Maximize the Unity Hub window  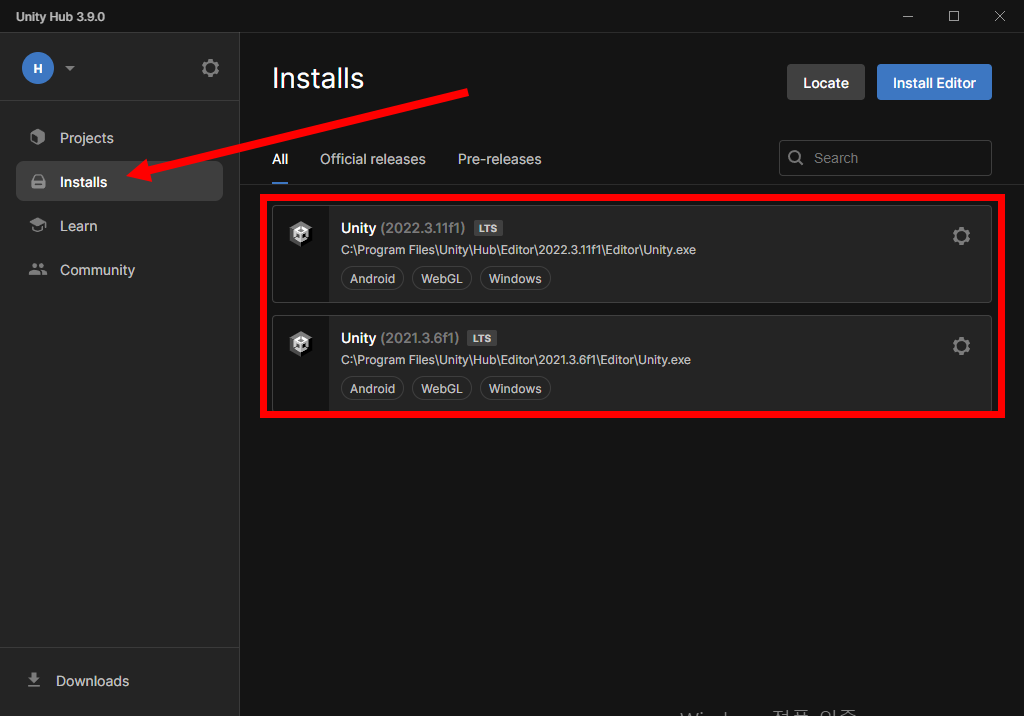tap(953, 16)
